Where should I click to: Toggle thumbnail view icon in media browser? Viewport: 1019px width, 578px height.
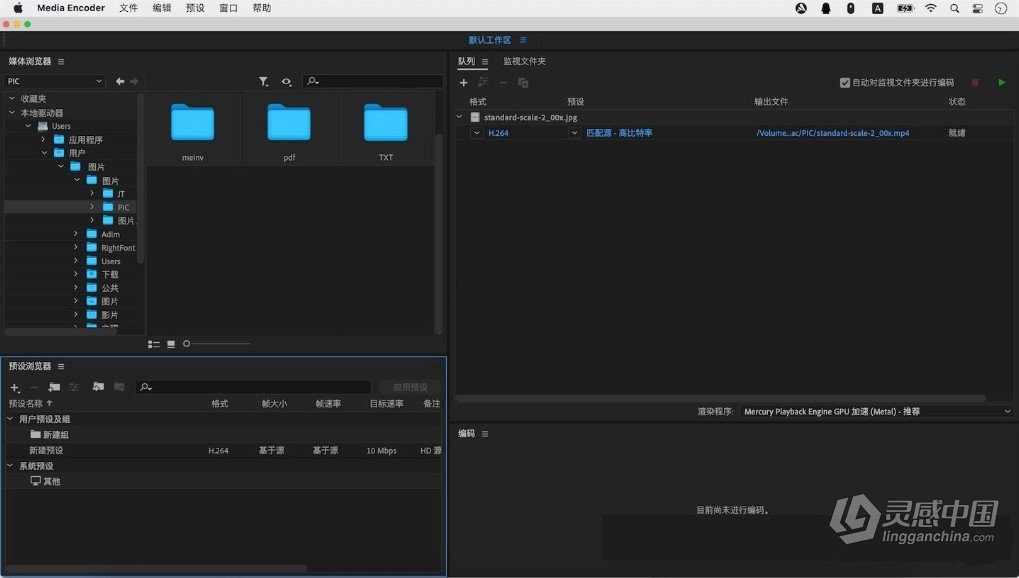pyautogui.click(x=170, y=343)
